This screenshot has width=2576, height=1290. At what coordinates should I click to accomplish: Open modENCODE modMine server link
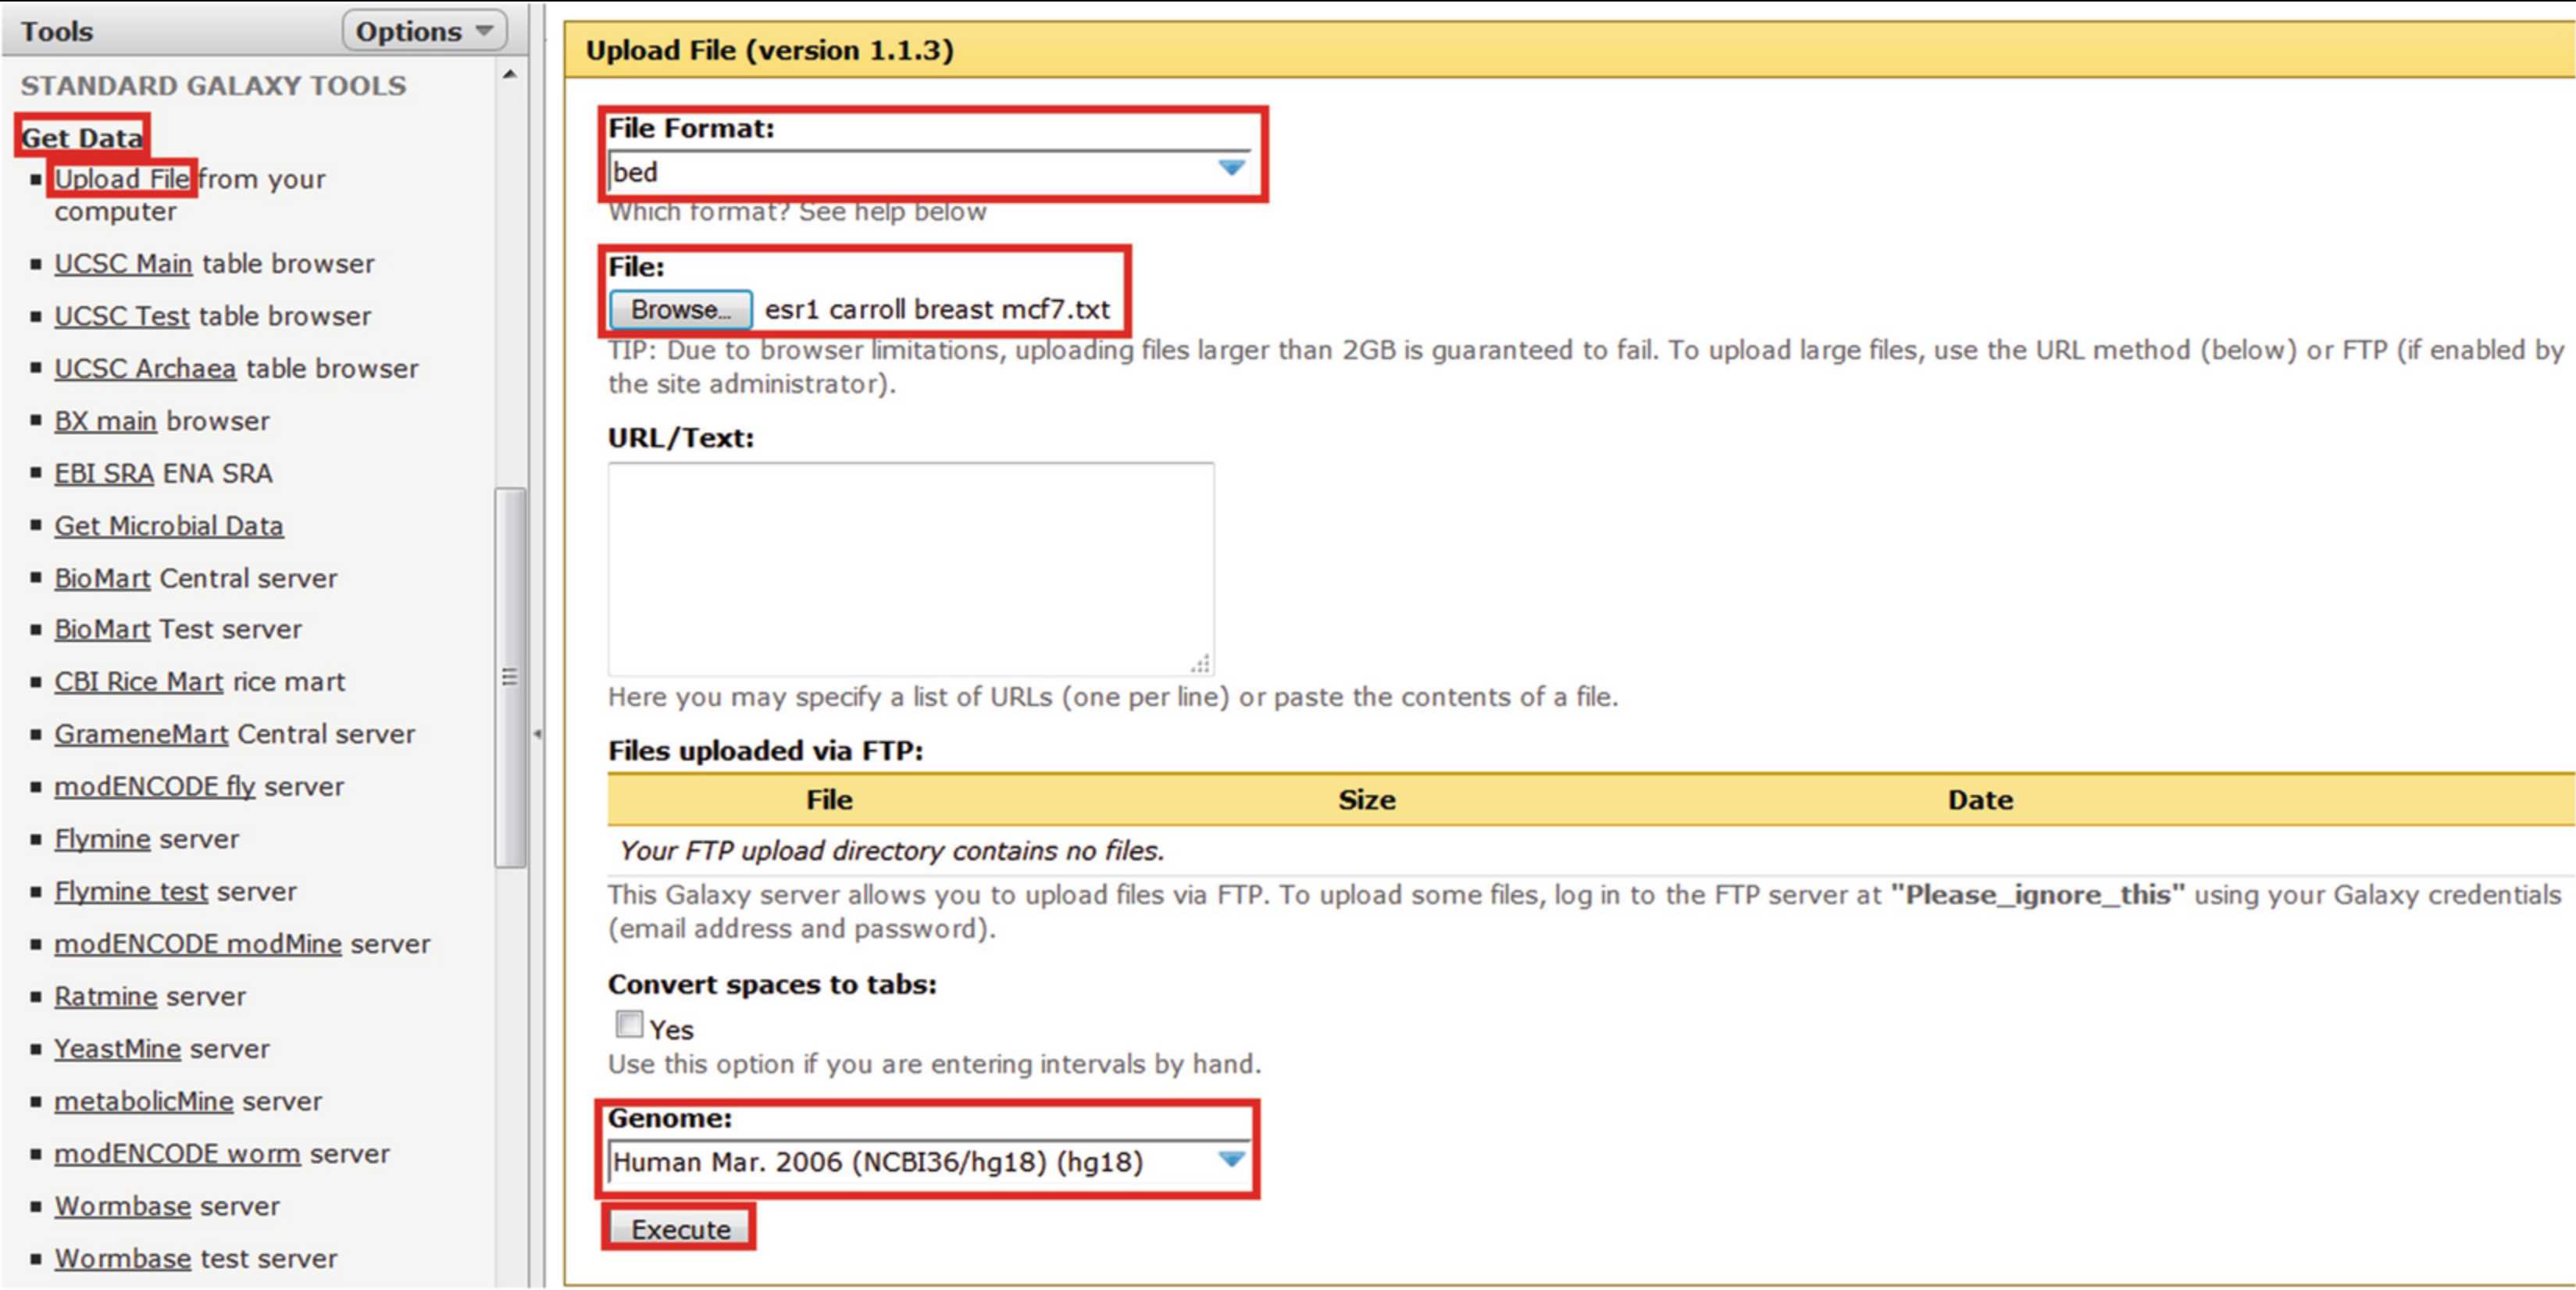click(x=198, y=944)
